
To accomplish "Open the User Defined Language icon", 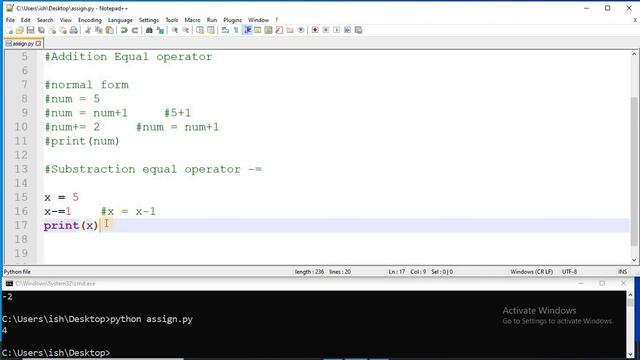I will 258,30.
